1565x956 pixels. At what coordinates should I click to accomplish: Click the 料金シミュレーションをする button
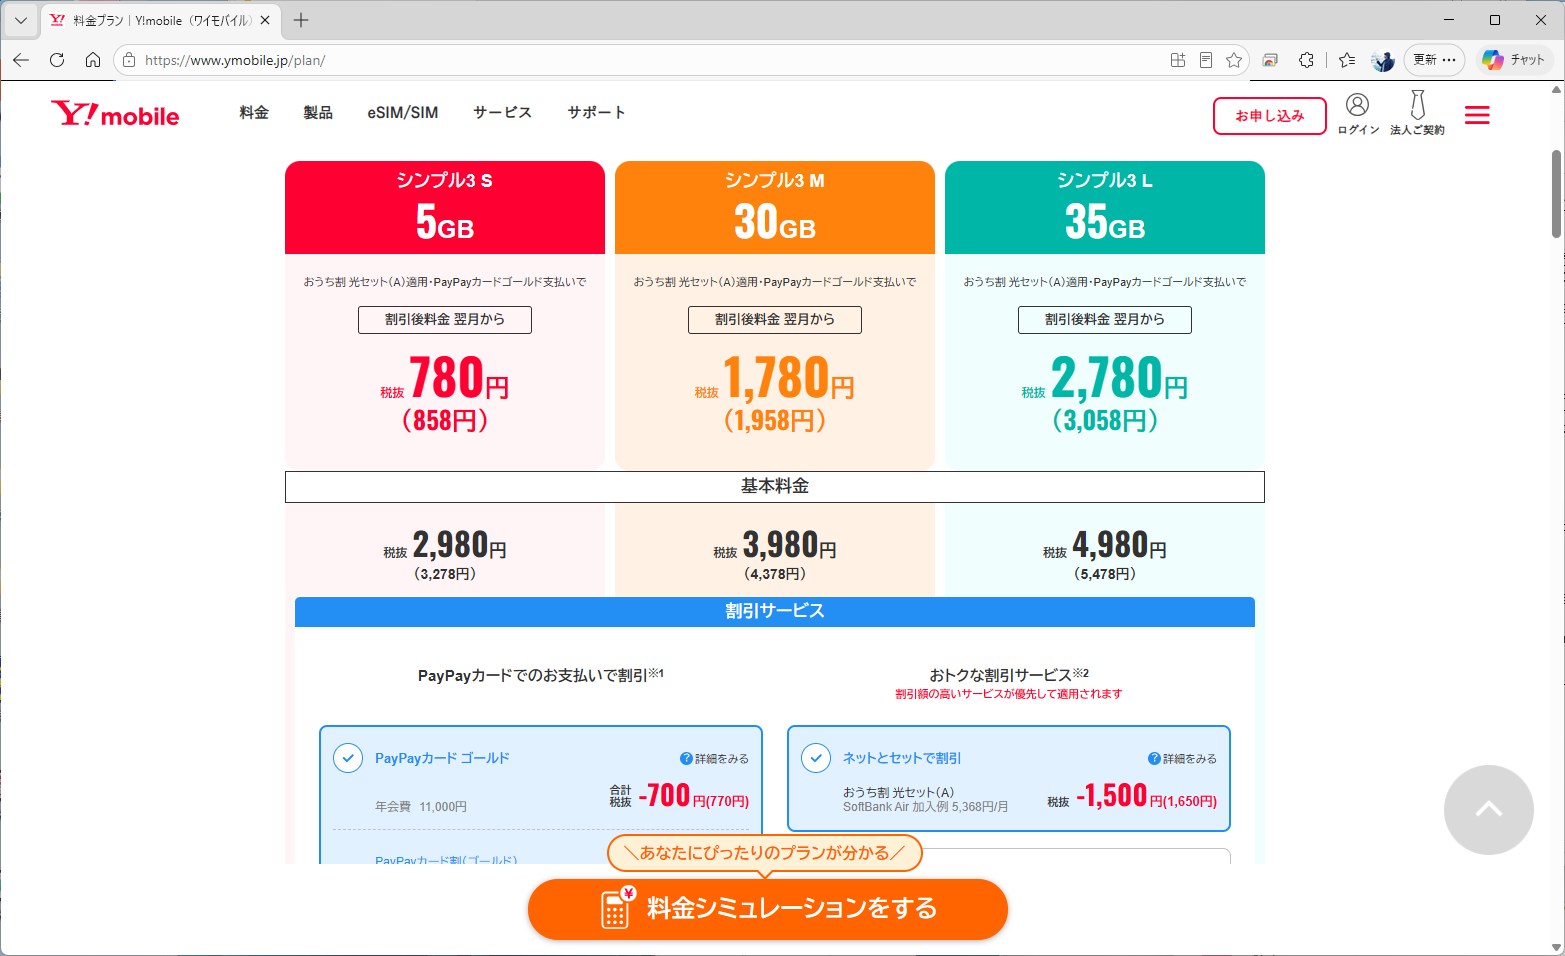(767, 909)
